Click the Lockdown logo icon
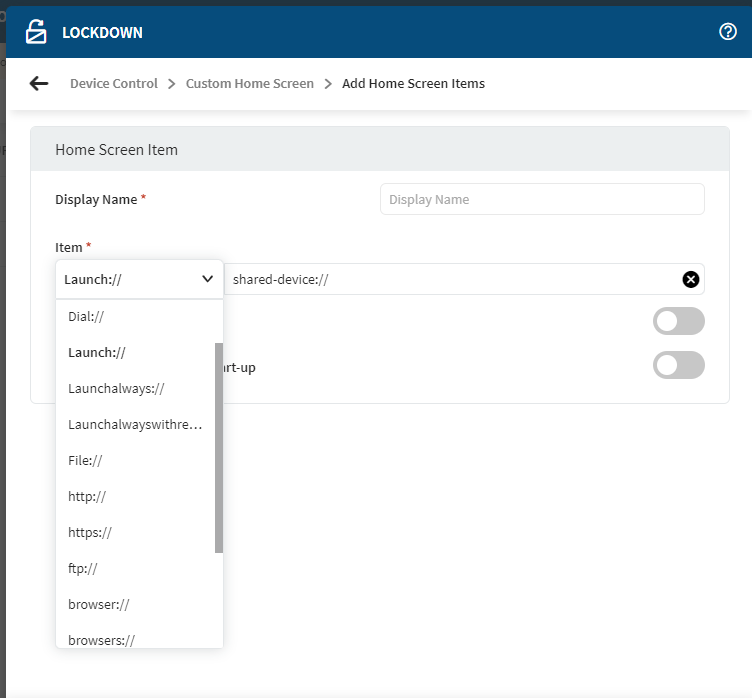This screenshot has width=752, height=698. click(x=36, y=32)
